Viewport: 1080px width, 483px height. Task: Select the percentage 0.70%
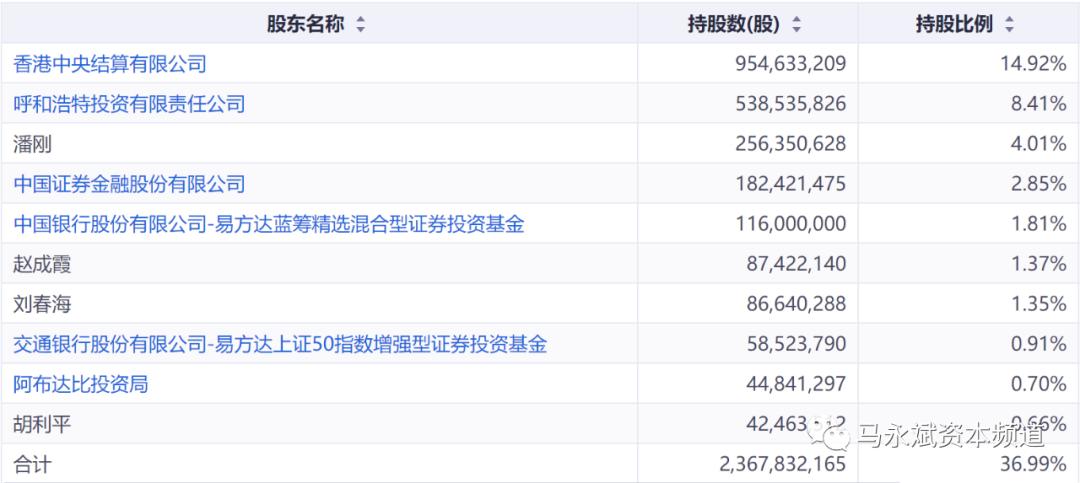tap(1037, 384)
